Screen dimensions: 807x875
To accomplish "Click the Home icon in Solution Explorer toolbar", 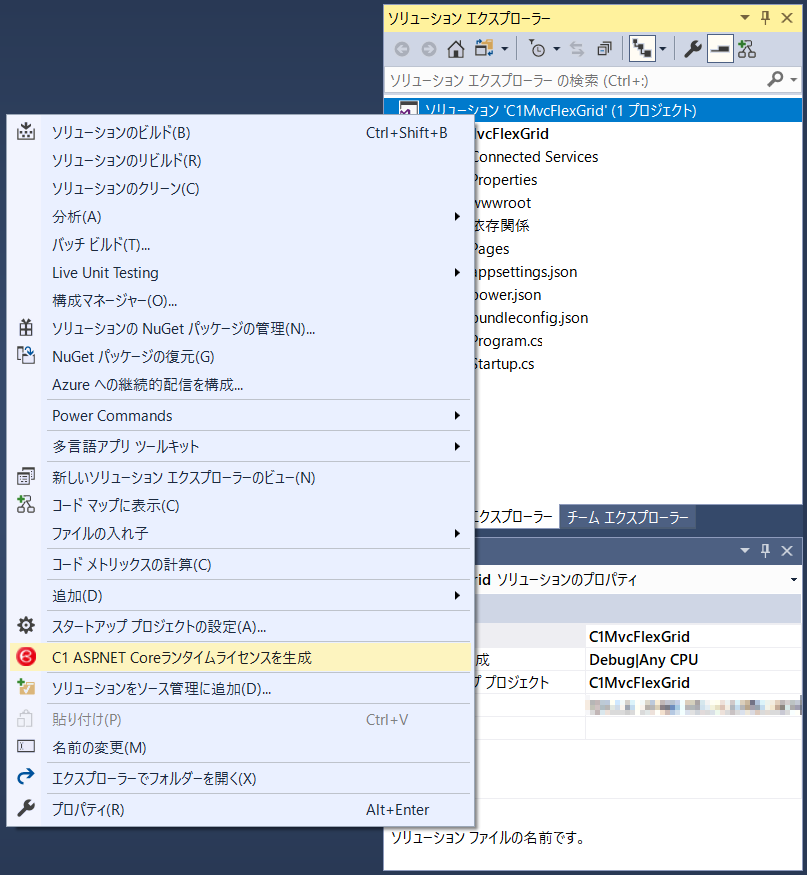I will [x=455, y=50].
